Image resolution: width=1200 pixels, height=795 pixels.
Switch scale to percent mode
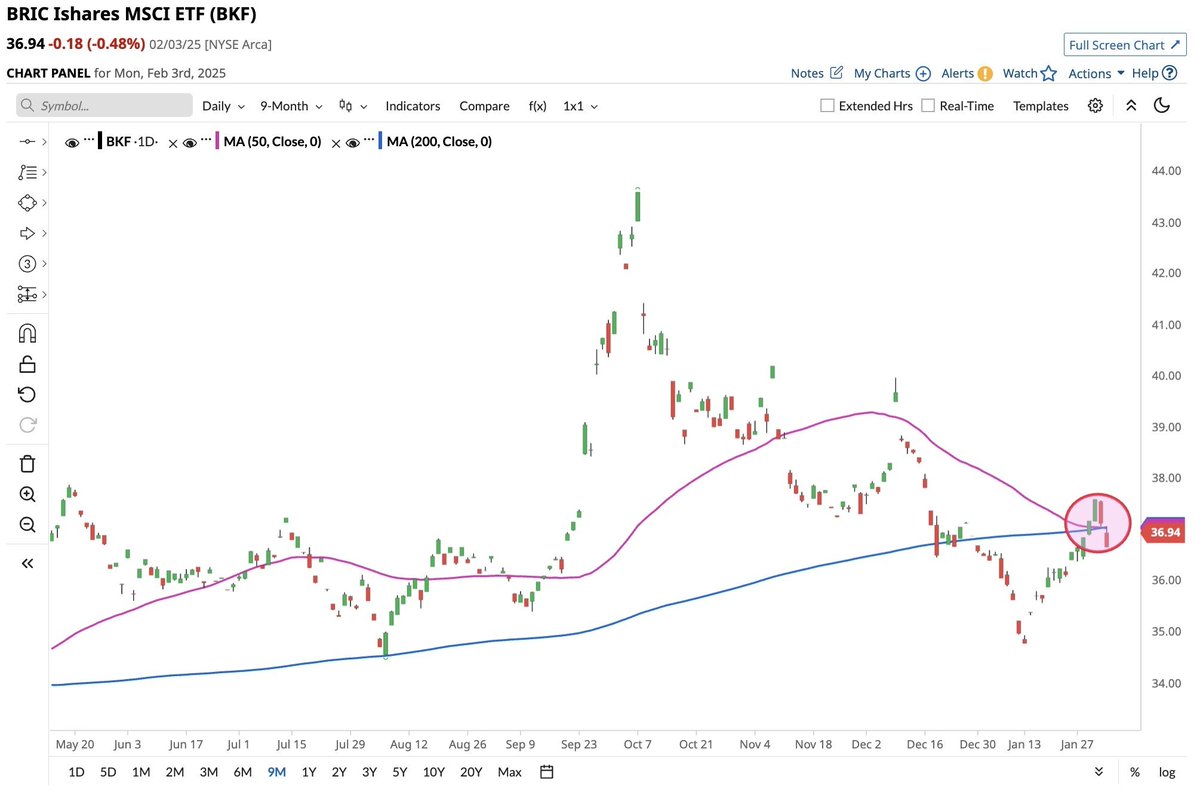pyautogui.click(x=1135, y=772)
